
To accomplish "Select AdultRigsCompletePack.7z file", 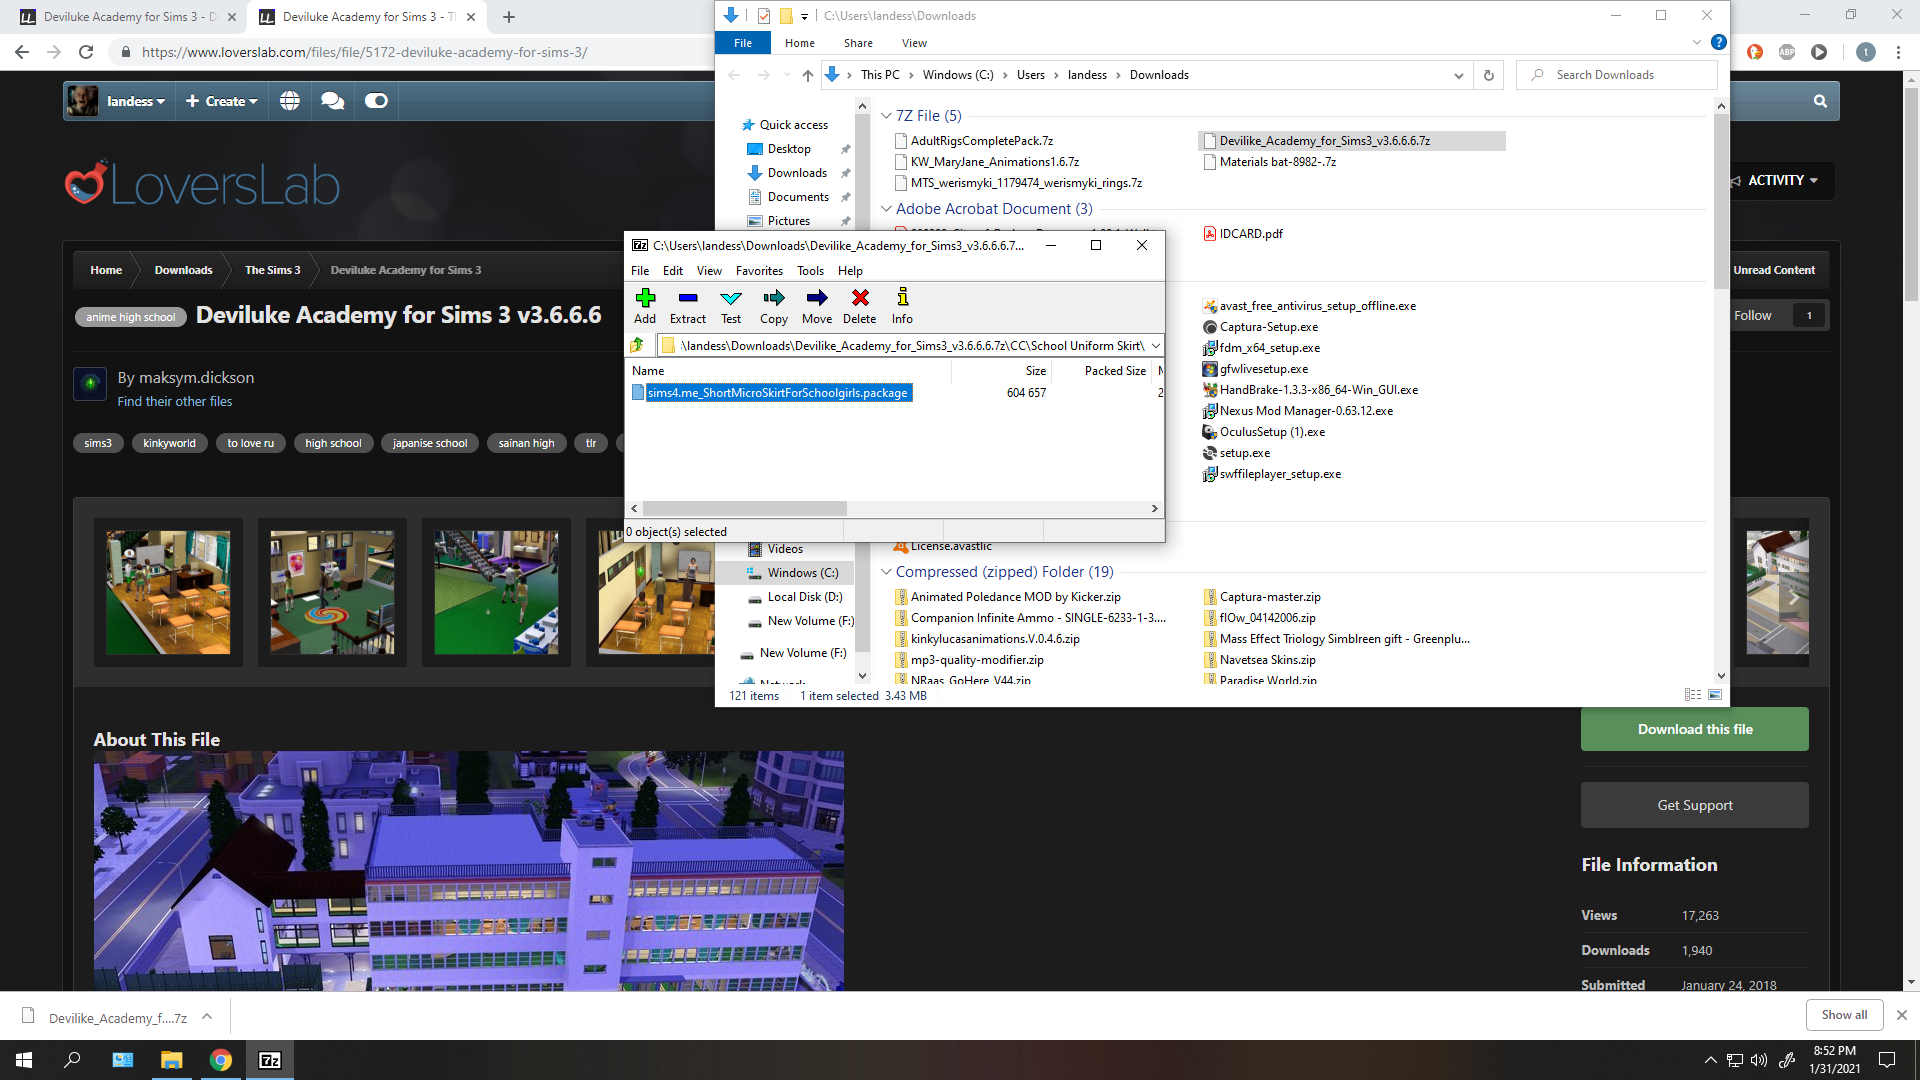I will pyautogui.click(x=974, y=141).
